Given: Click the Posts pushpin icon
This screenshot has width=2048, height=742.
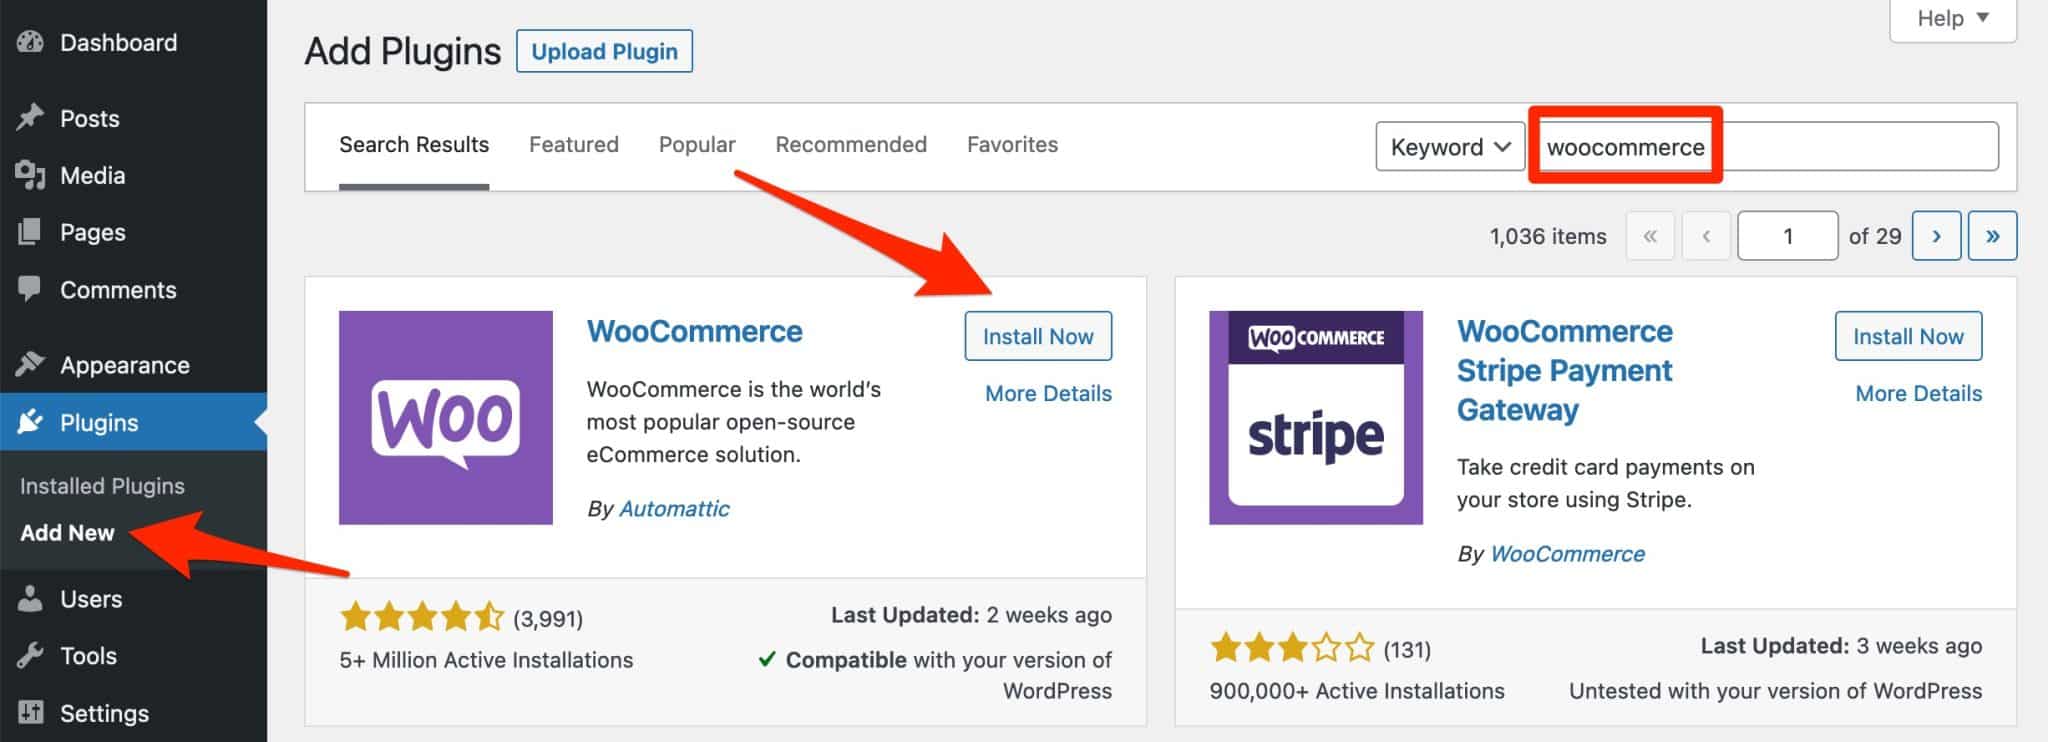Looking at the screenshot, I should pos(30,117).
